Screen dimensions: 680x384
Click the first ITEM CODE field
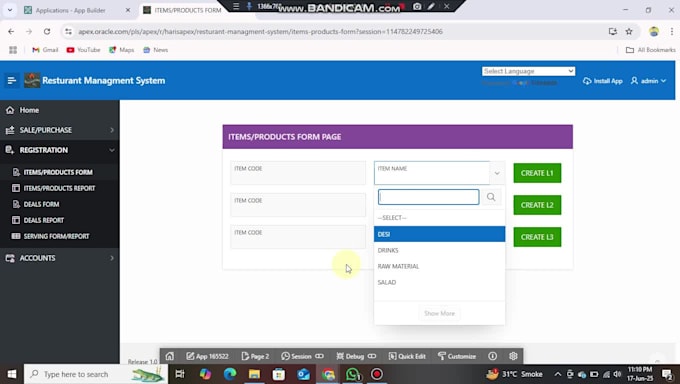click(298, 173)
